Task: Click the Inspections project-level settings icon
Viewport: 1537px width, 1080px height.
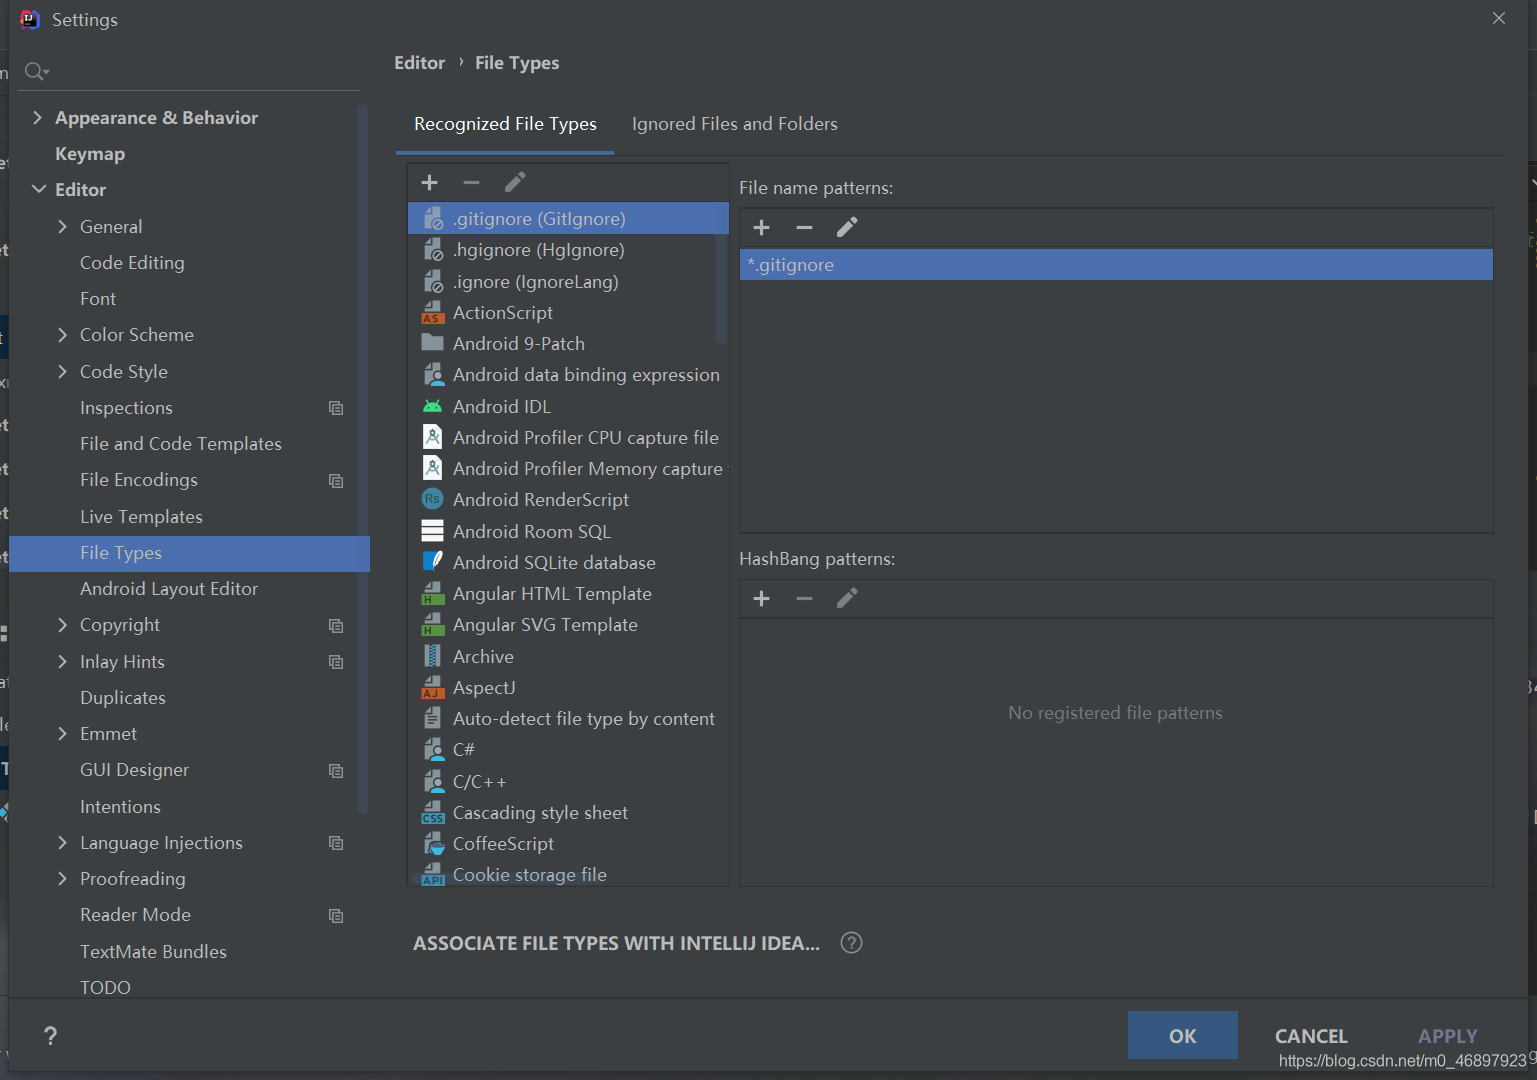Action: pos(336,408)
